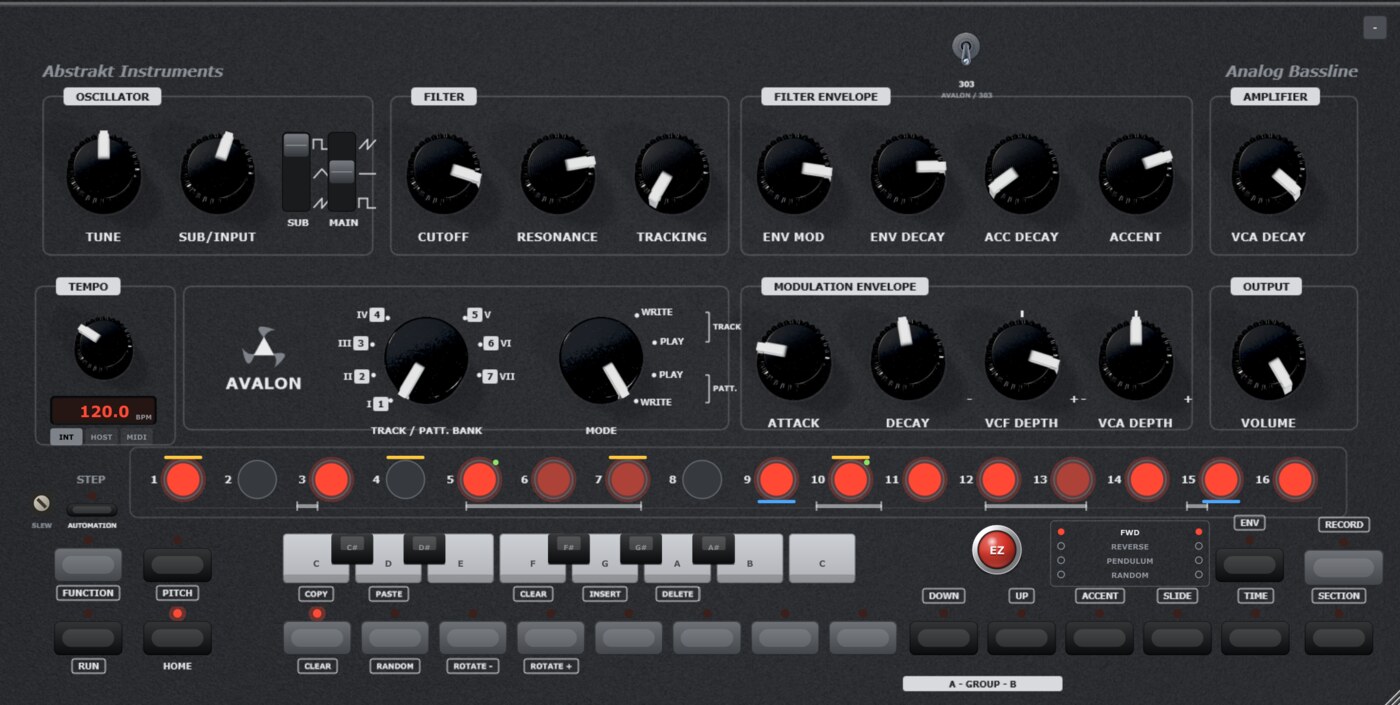Screen dimensions: 1400x705
Task: Click the UP octave button
Action: click(x=1021, y=638)
